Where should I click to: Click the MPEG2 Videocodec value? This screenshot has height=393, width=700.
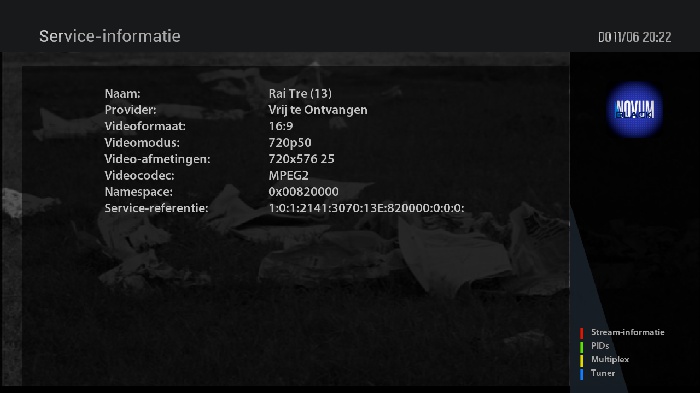pos(288,176)
